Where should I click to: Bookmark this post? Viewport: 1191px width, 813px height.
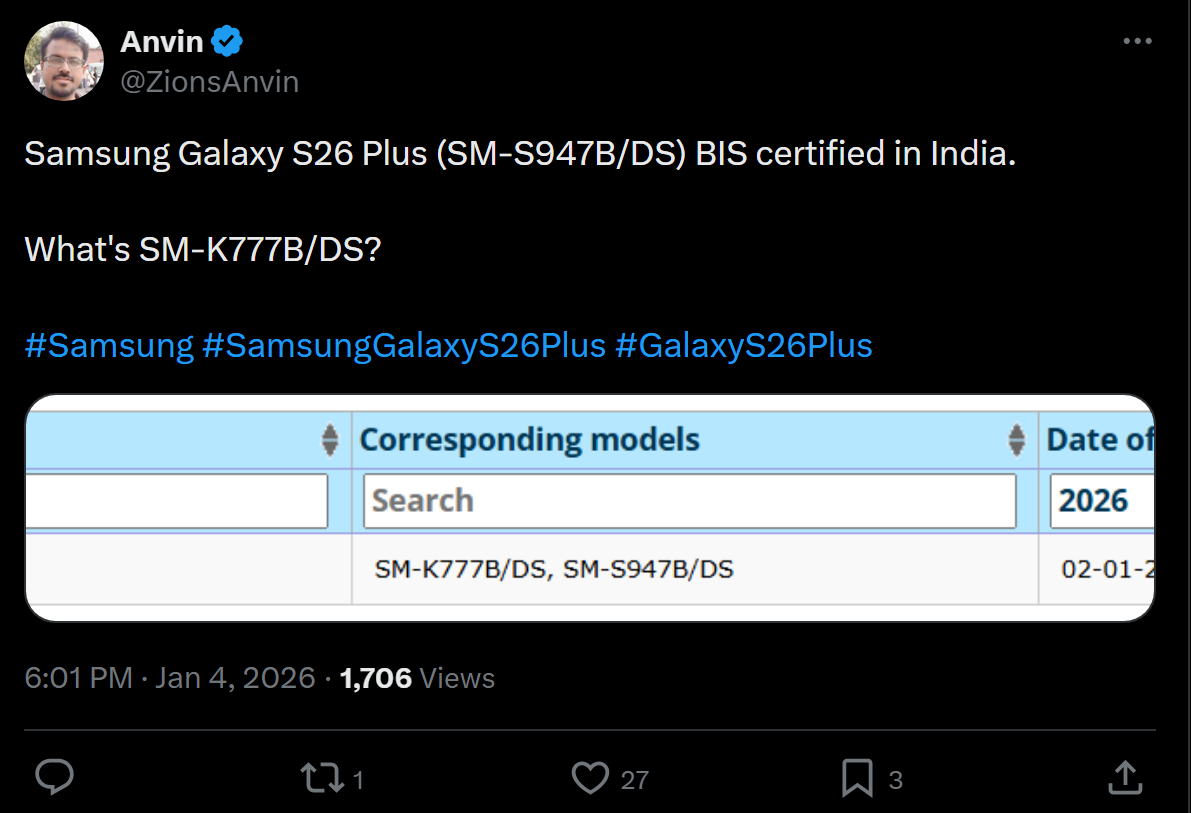pyautogui.click(x=857, y=778)
